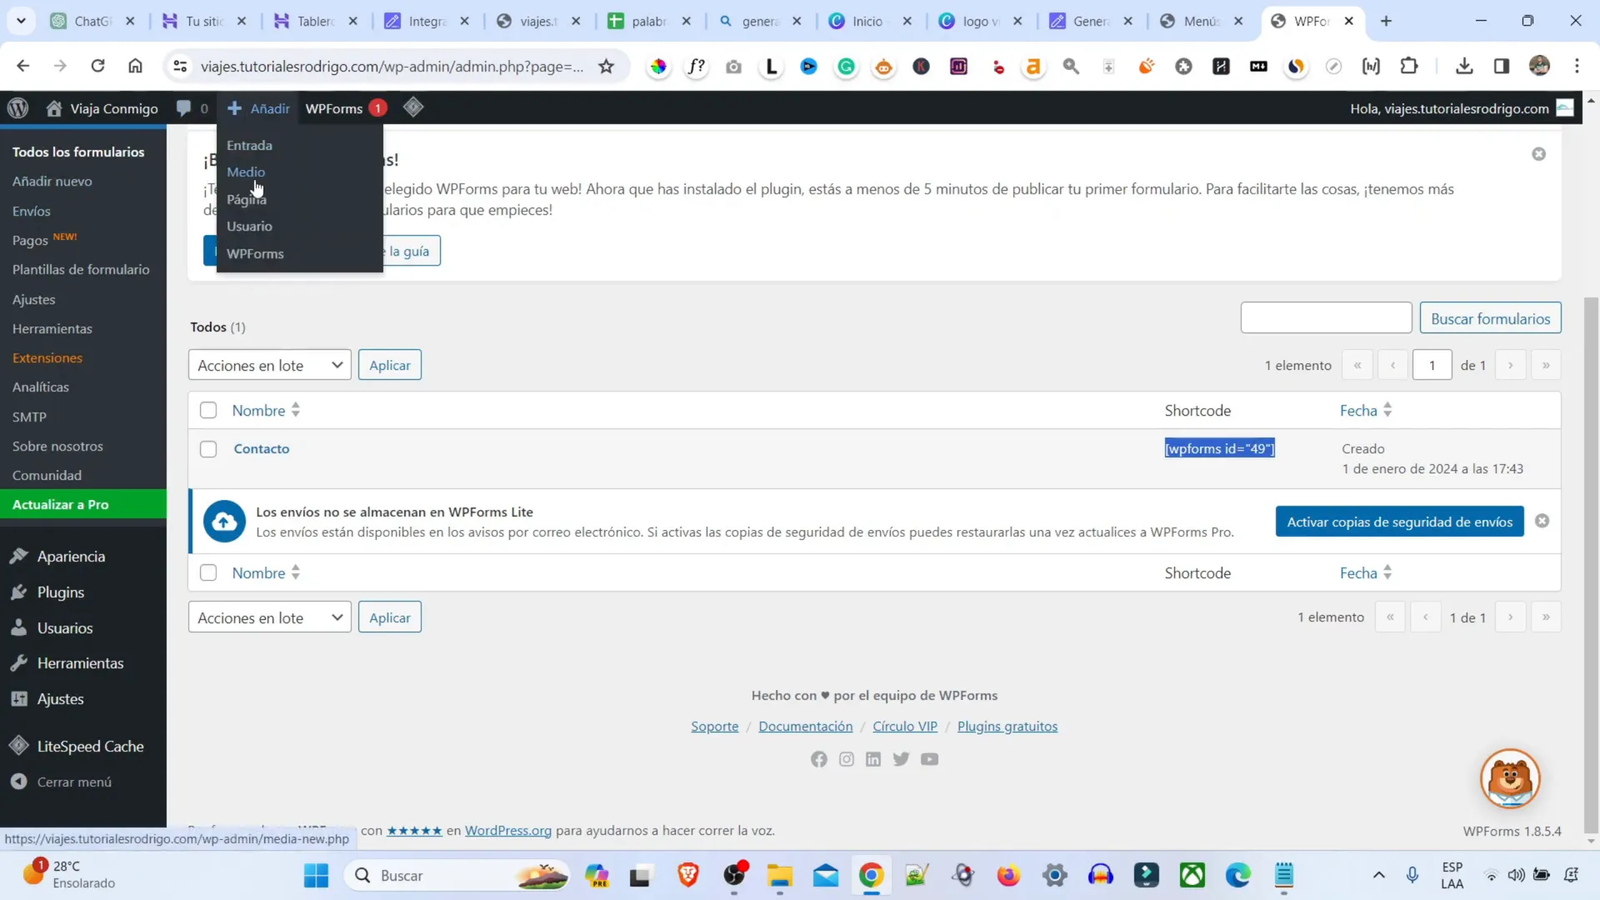Check the Contacto form row checkbox
This screenshot has width=1600, height=900.
click(208, 449)
